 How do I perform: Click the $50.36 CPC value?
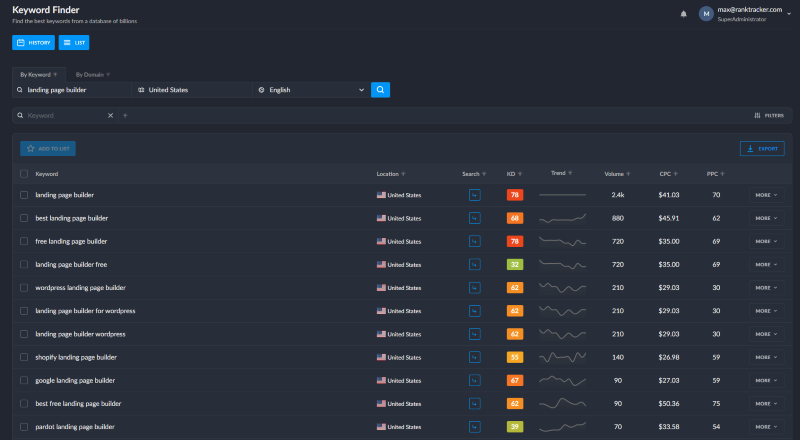click(x=668, y=404)
